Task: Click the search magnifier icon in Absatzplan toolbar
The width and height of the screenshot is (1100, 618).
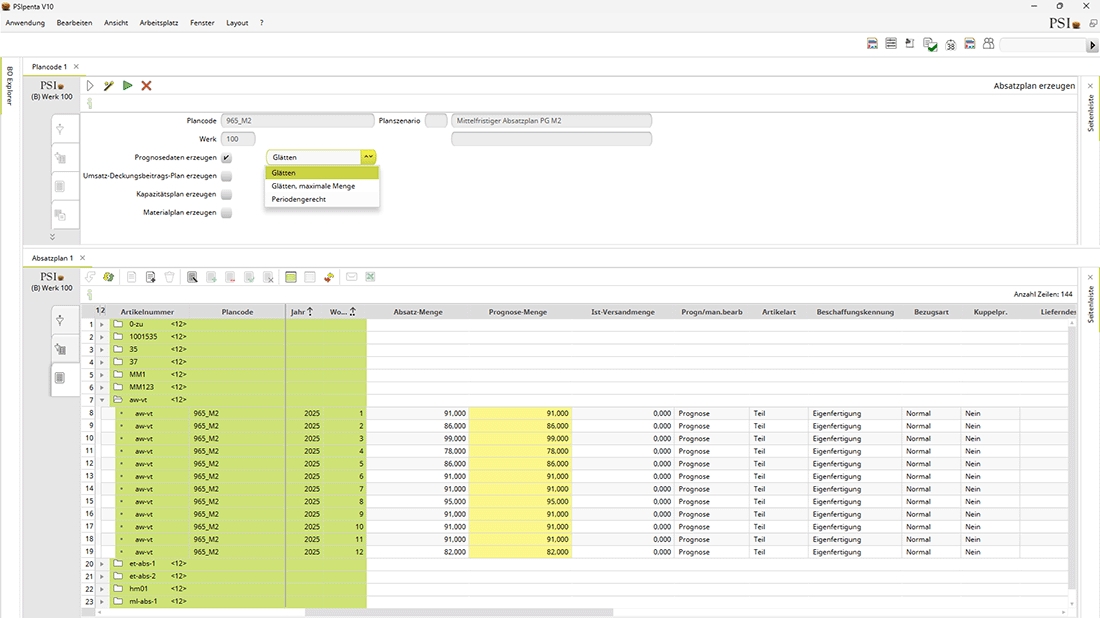Action: coord(192,277)
